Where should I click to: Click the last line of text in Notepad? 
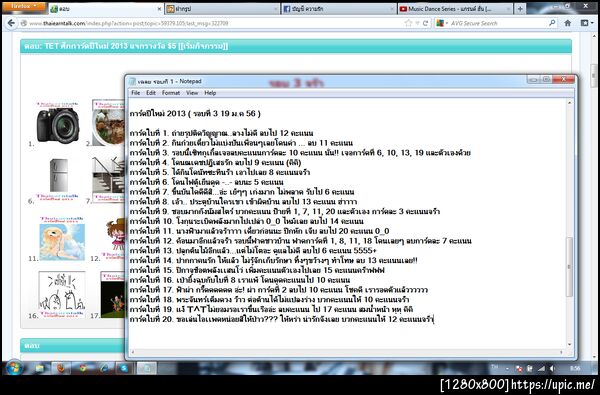coord(281,319)
